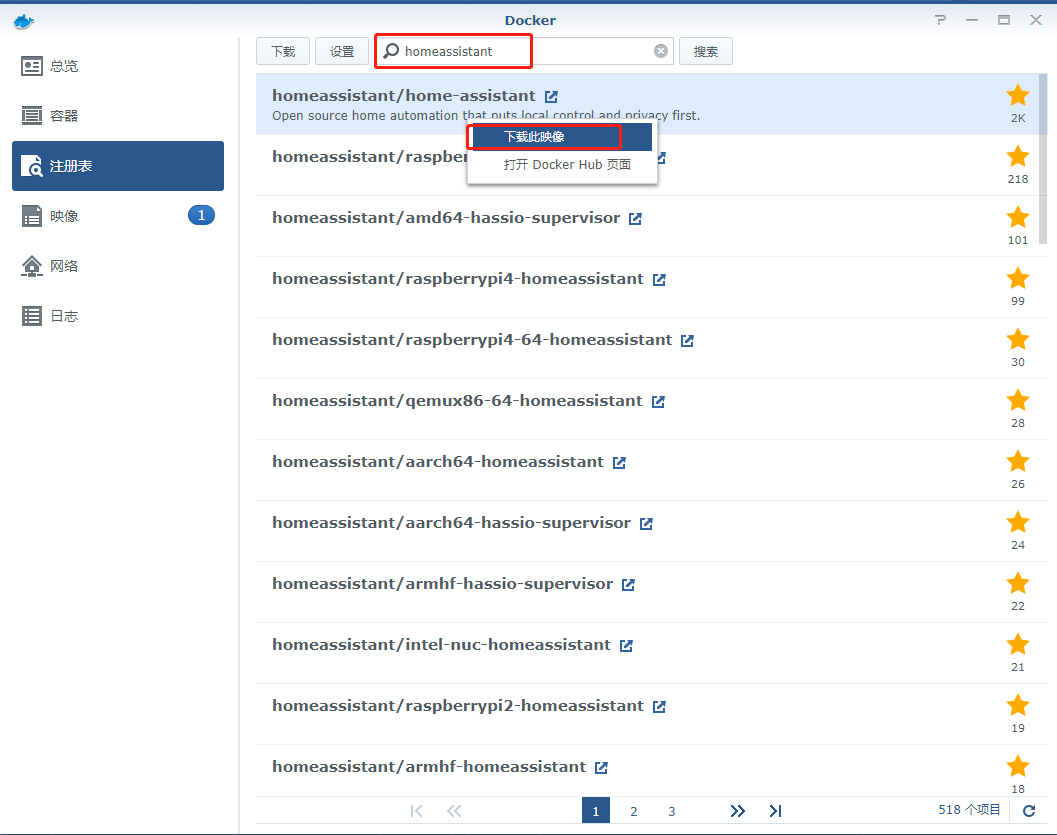Open the Docker help question mark
This screenshot has width=1057, height=835.
(940, 20)
